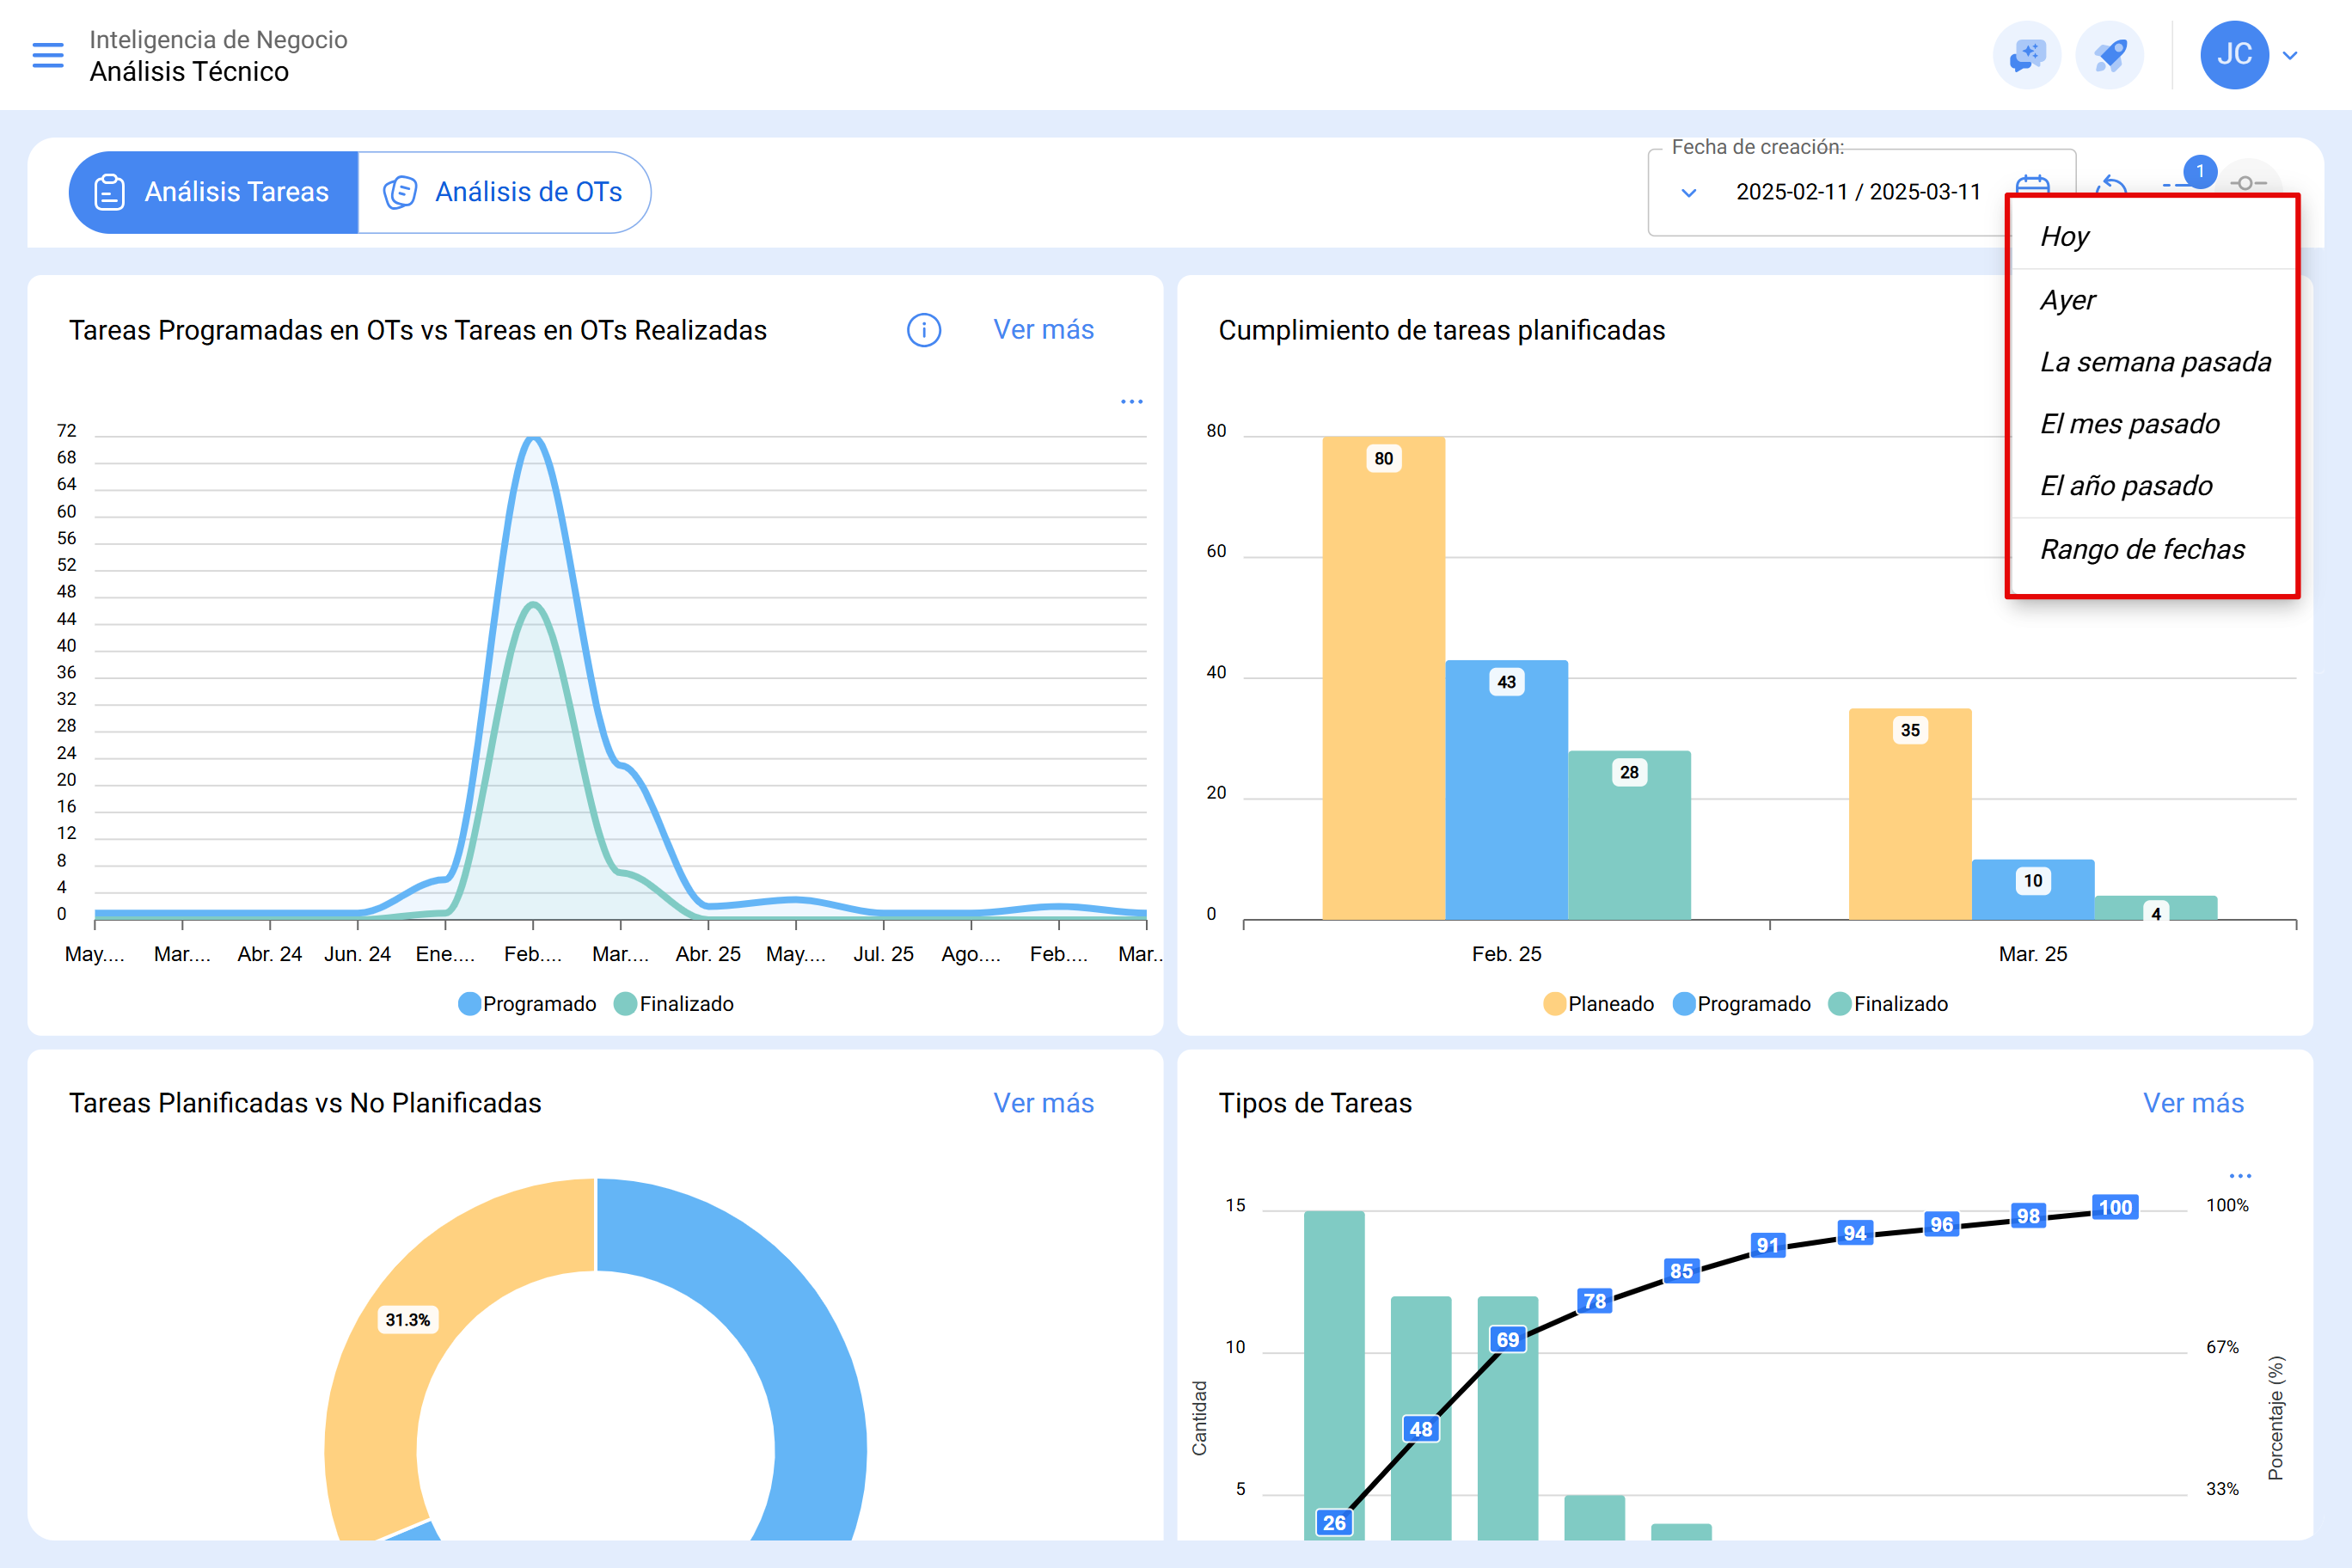
Task: Click the Feb. 25 Planeado bar labeled 80
Action: pos(1383,678)
